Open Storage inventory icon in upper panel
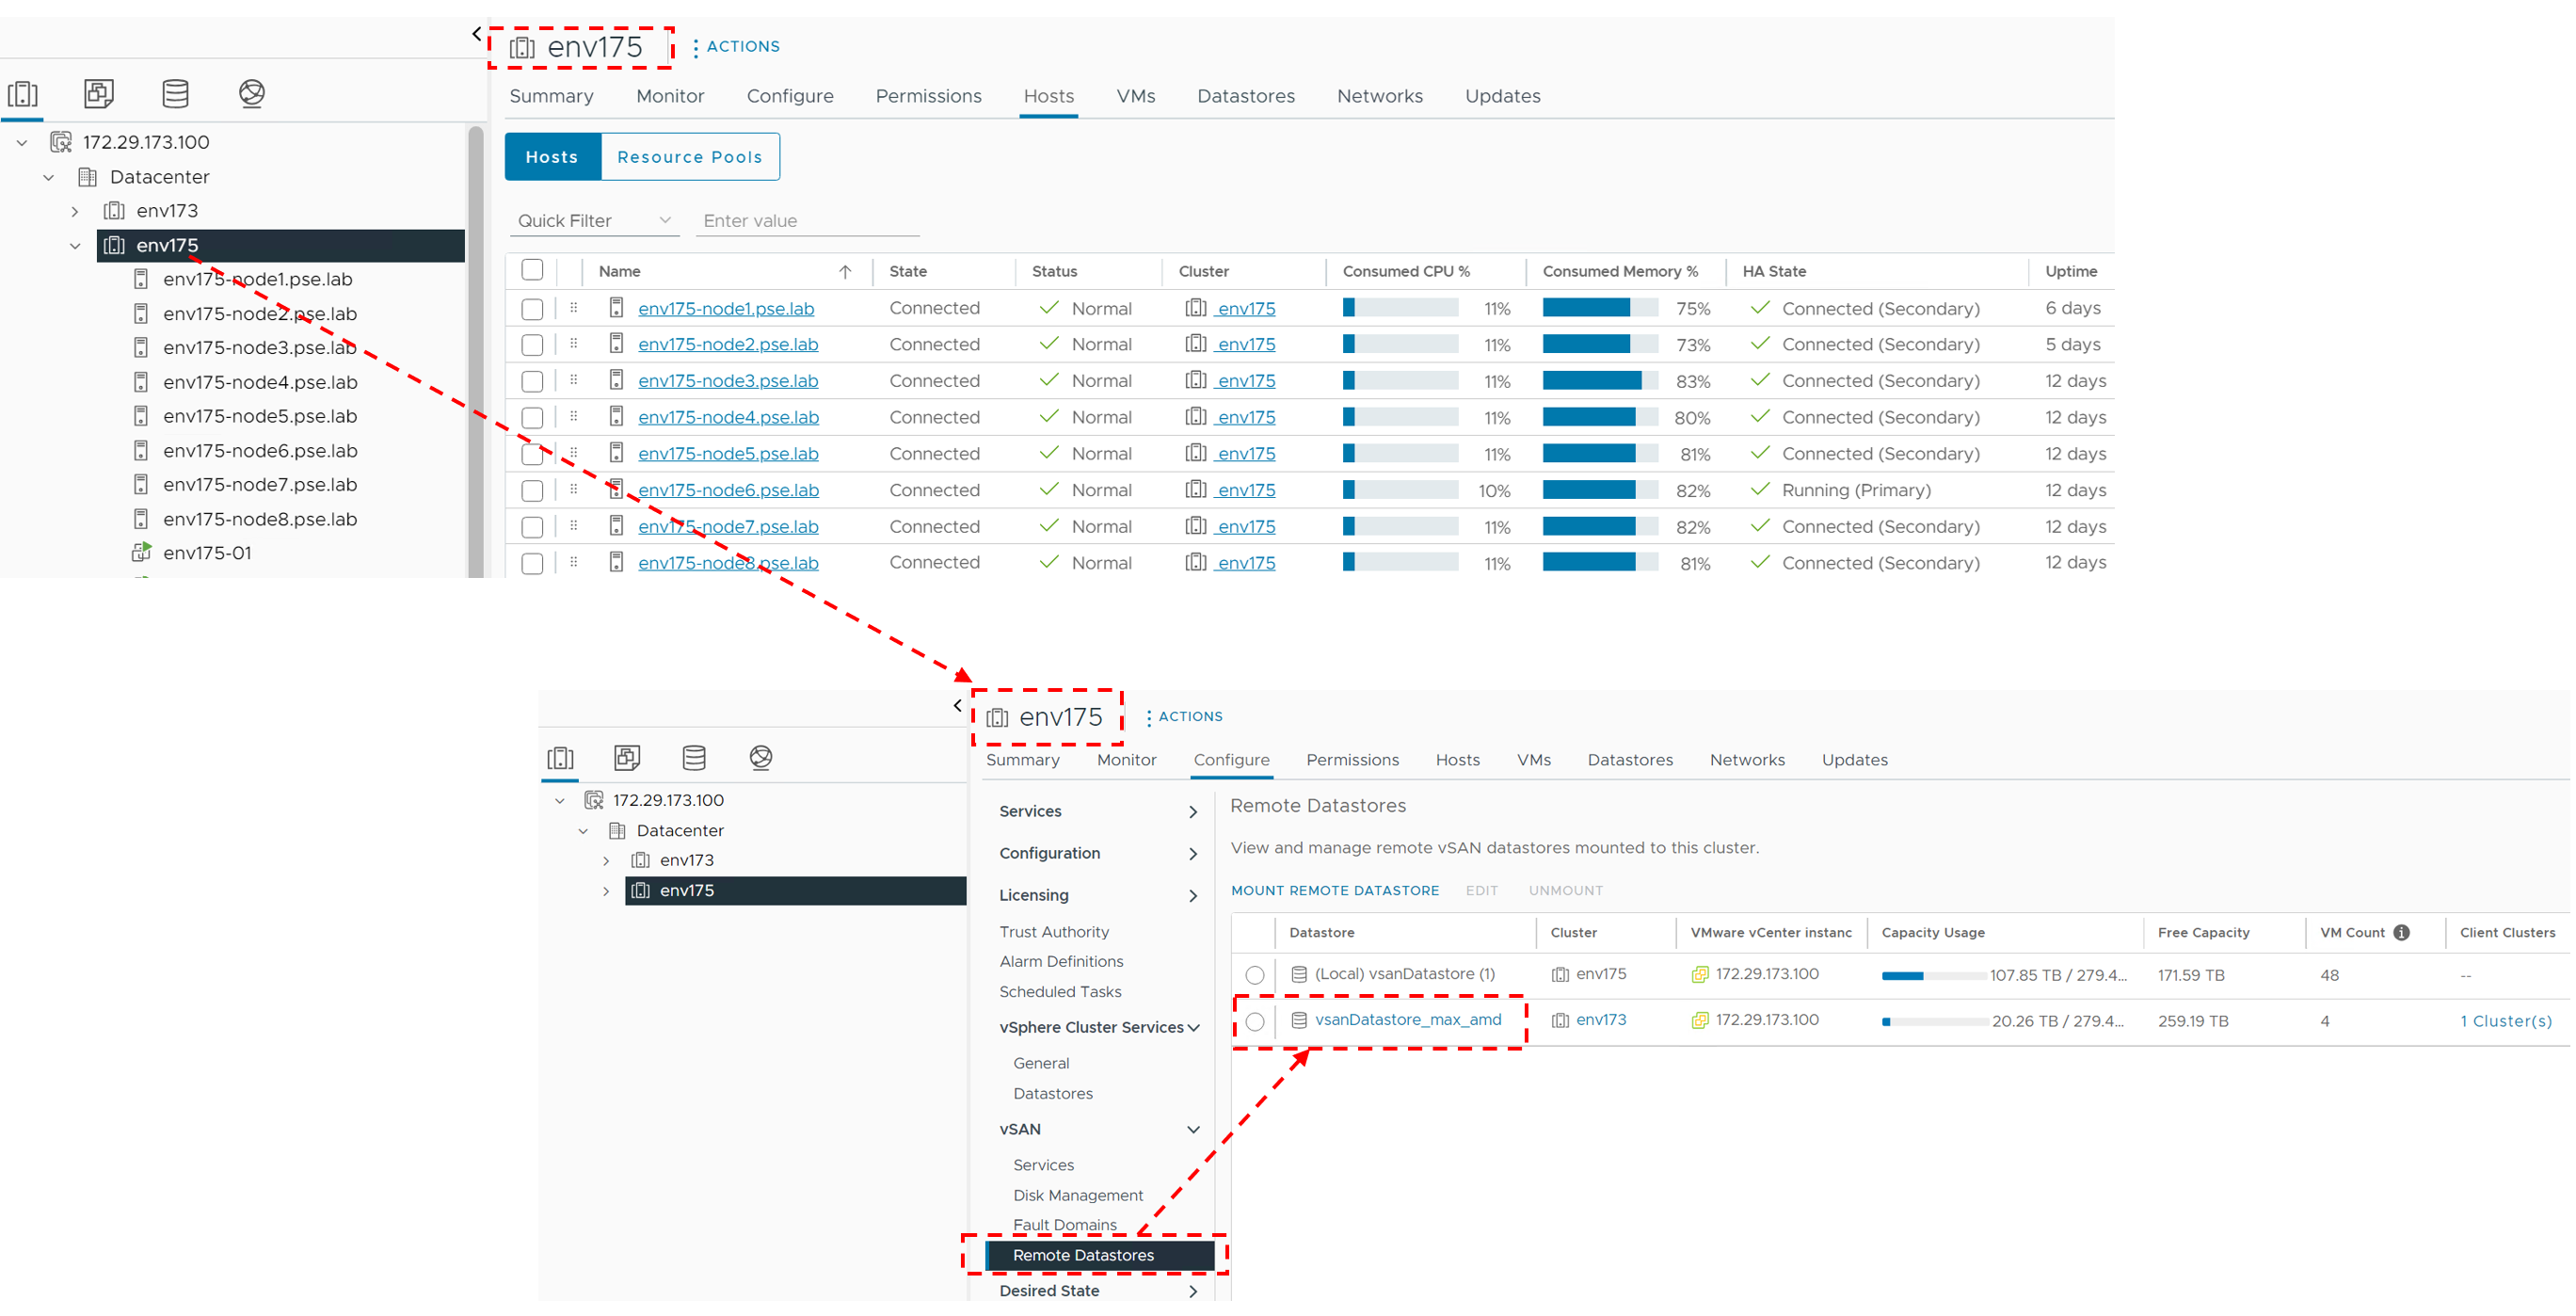 pyautogui.click(x=175, y=94)
